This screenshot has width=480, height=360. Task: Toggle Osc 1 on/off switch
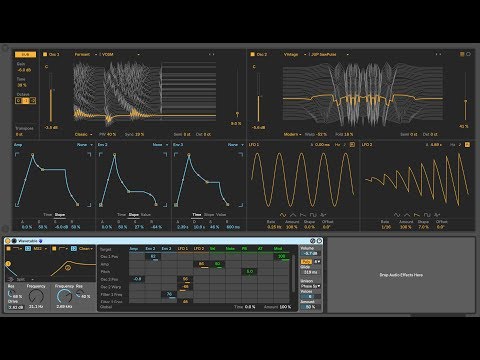(x=45, y=54)
